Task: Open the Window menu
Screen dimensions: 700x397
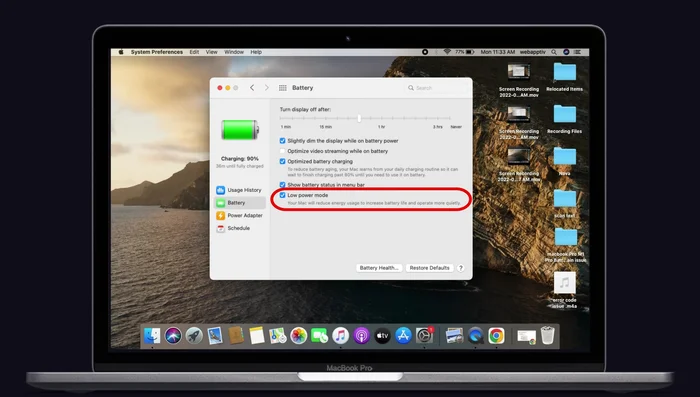Action: click(x=234, y=52)
